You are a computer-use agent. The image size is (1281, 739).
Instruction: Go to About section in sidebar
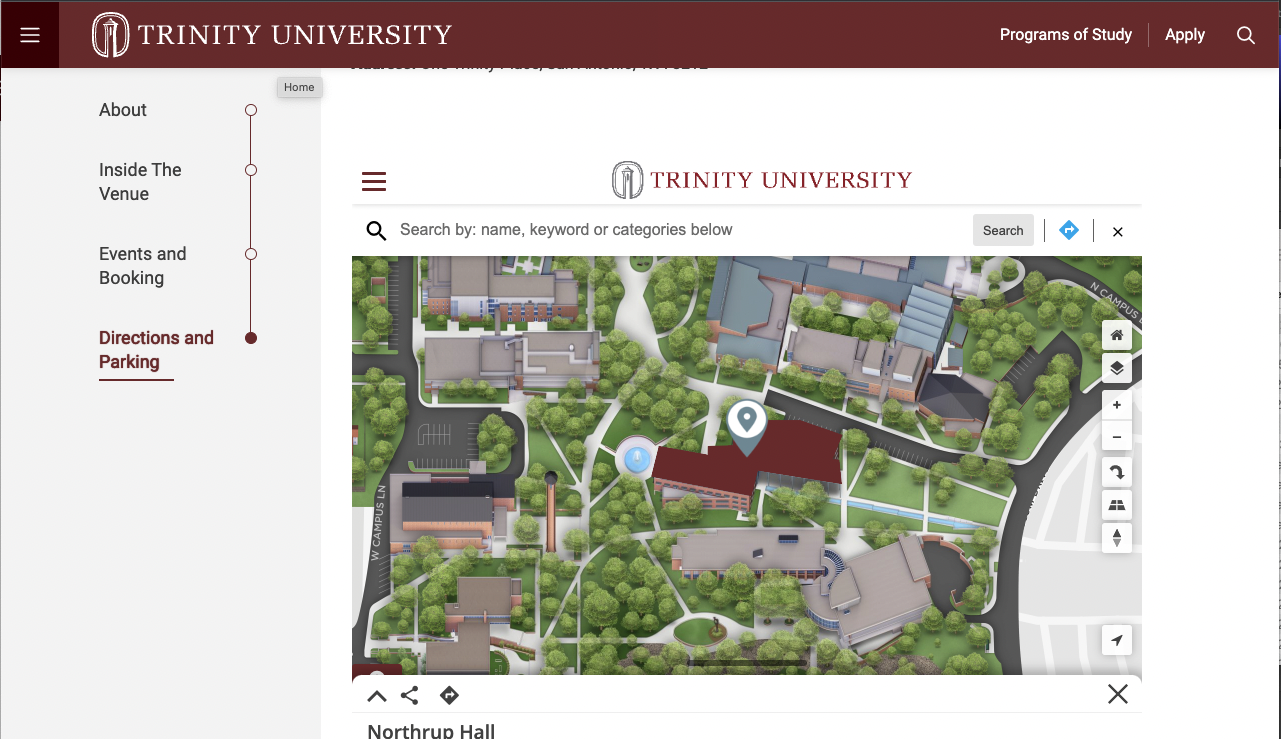coord(123,110)
